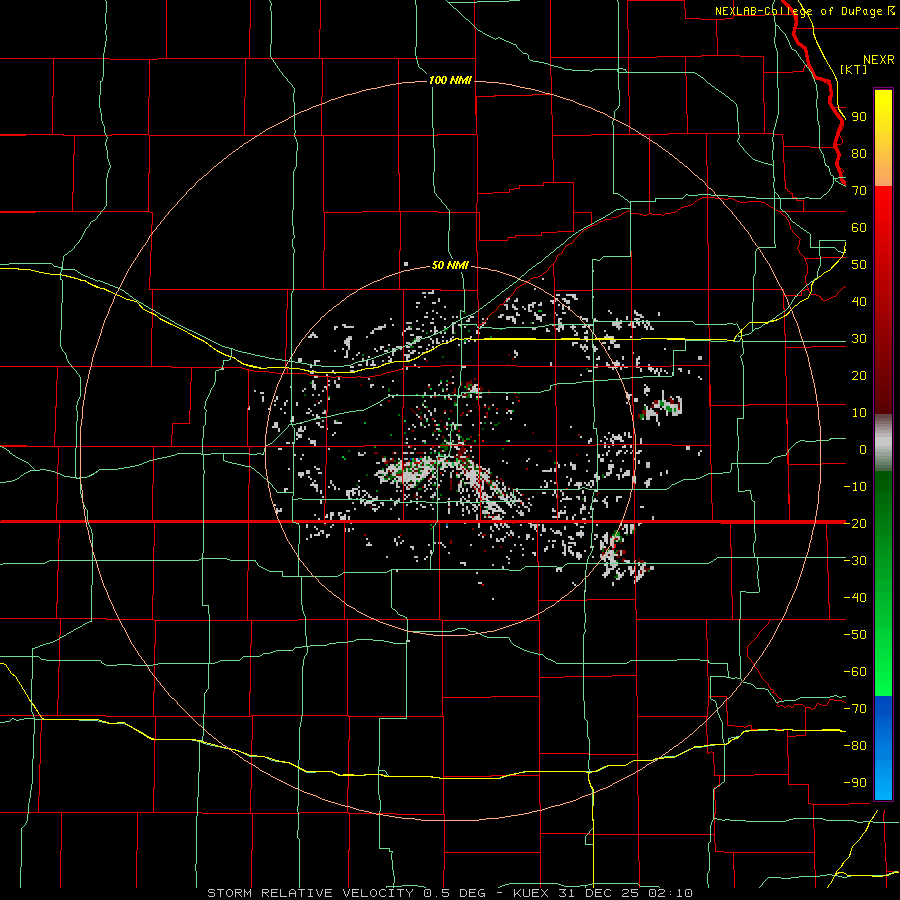Click the 90 value on the velocity scale
The width and height of the screenshot is (900, 900).
859,117
